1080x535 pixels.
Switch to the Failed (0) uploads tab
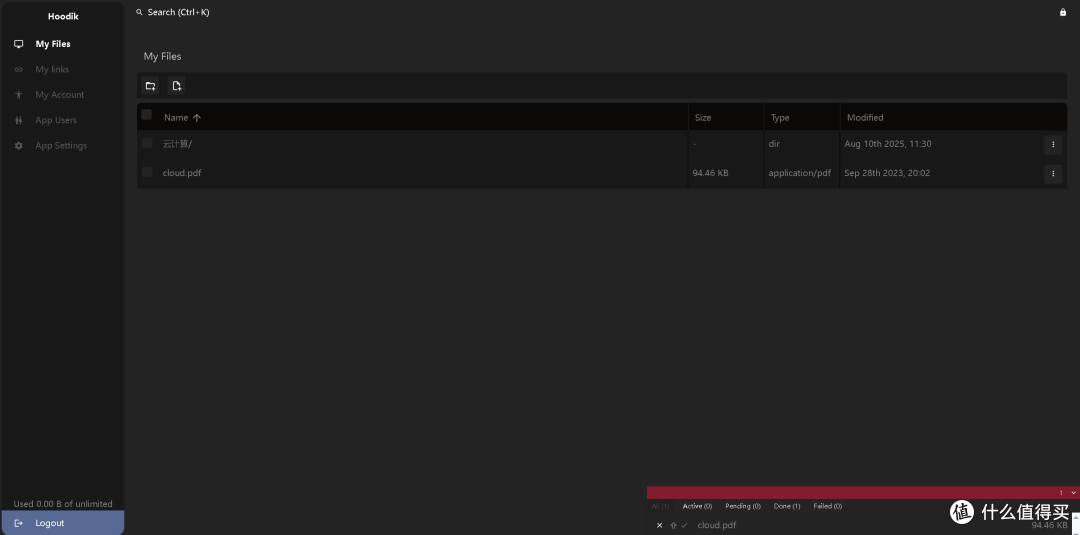(x=827, y=506)
